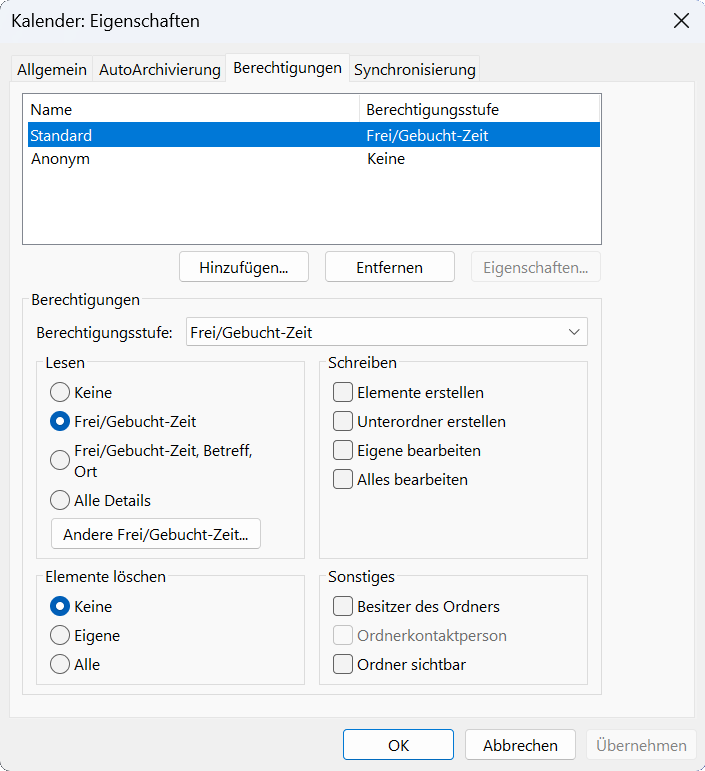The width and height of the screenshot is (705, 771).
Task: Choose the Alle Details read option
Action: 60,500
